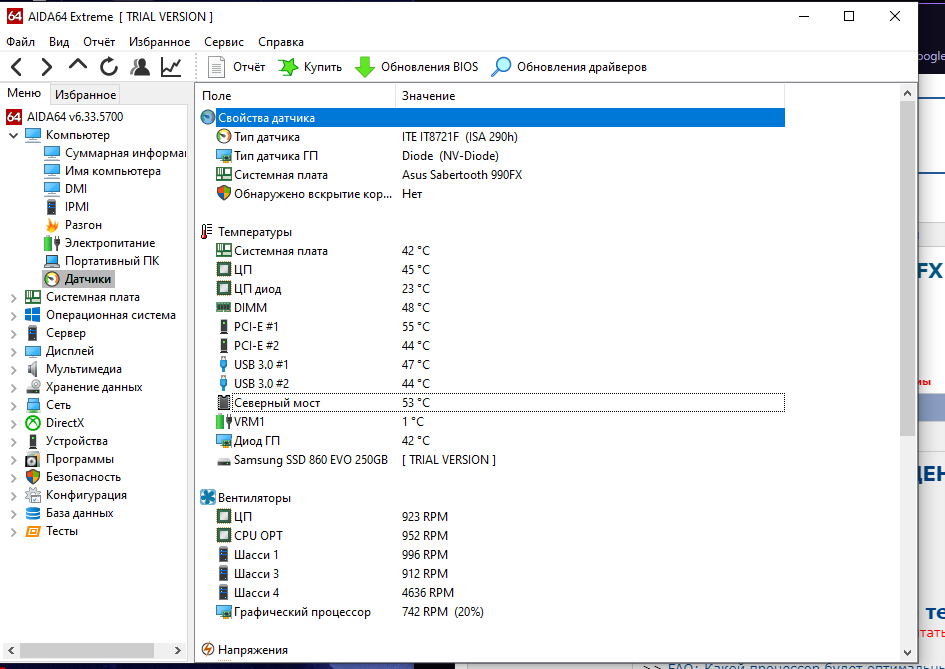Open Обновления драйверов search button

[569, 67]
